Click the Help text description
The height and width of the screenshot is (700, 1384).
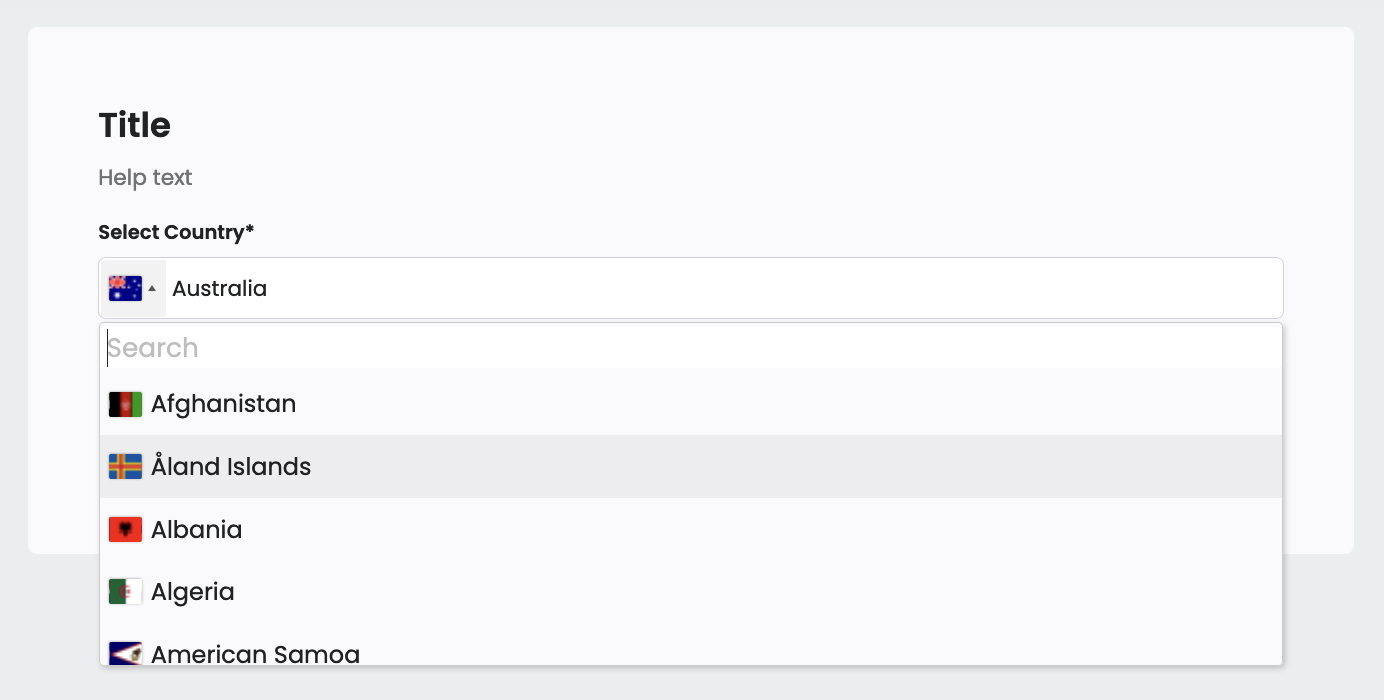pos(145,178)
